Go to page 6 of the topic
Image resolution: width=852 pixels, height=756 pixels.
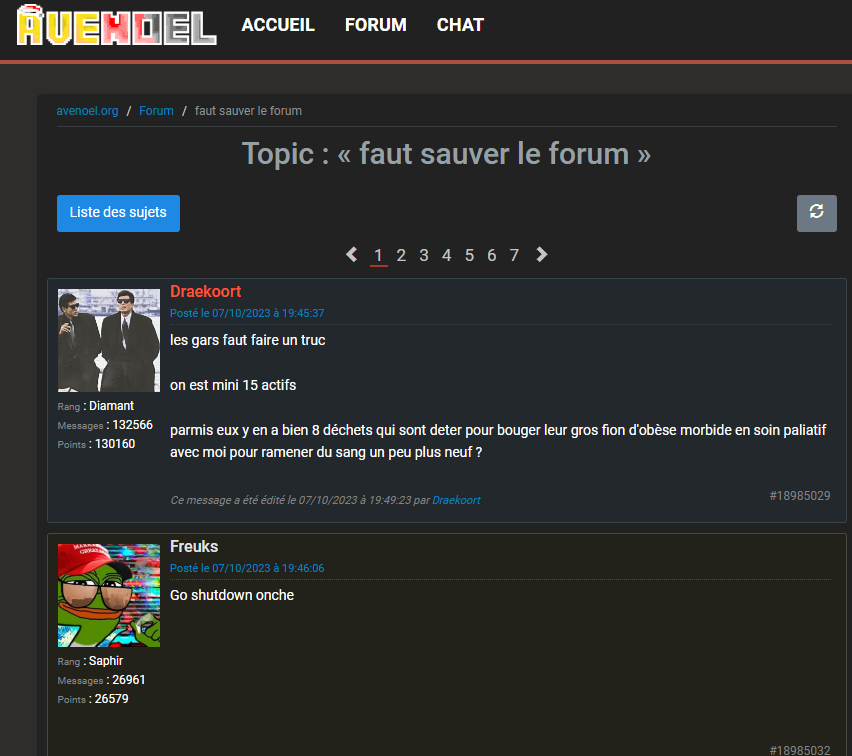[x=492, y=255]
